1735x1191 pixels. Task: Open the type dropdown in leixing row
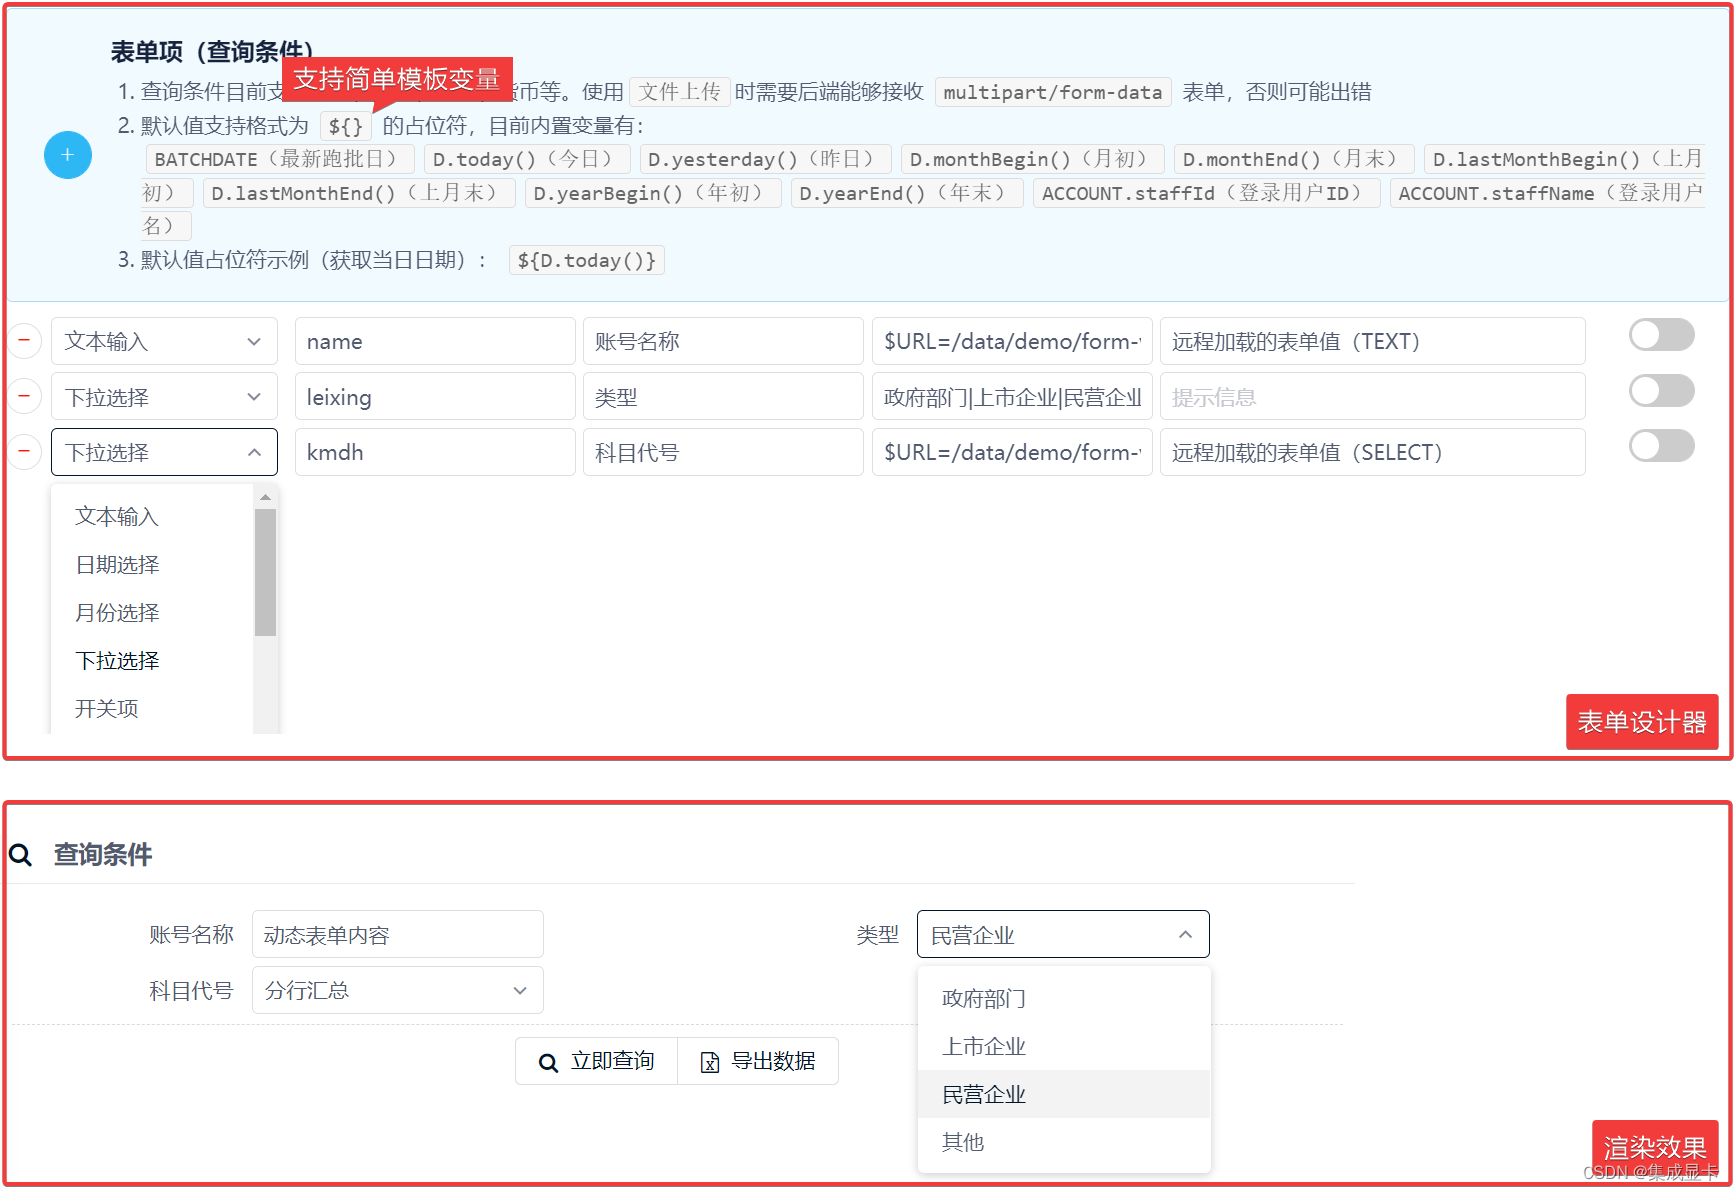point(164,397)
